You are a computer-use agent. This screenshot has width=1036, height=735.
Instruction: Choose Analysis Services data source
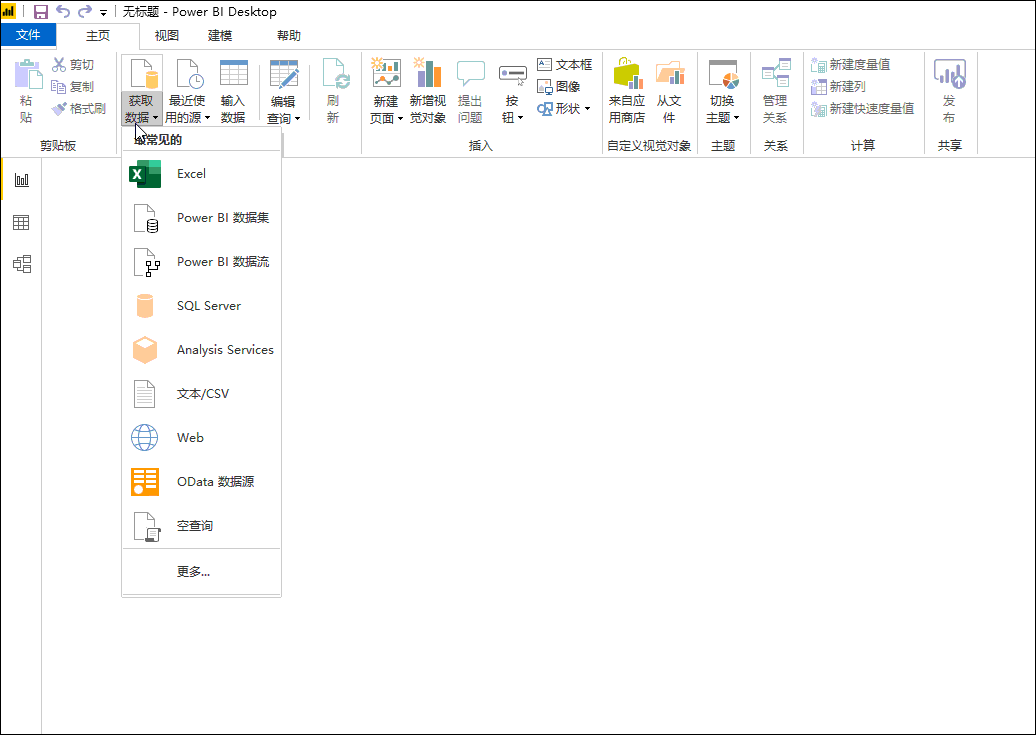[202, 350]
